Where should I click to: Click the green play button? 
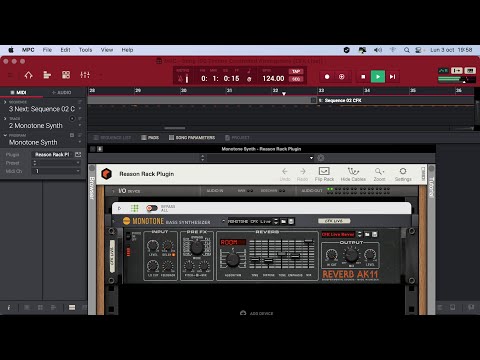click(378, 77)
